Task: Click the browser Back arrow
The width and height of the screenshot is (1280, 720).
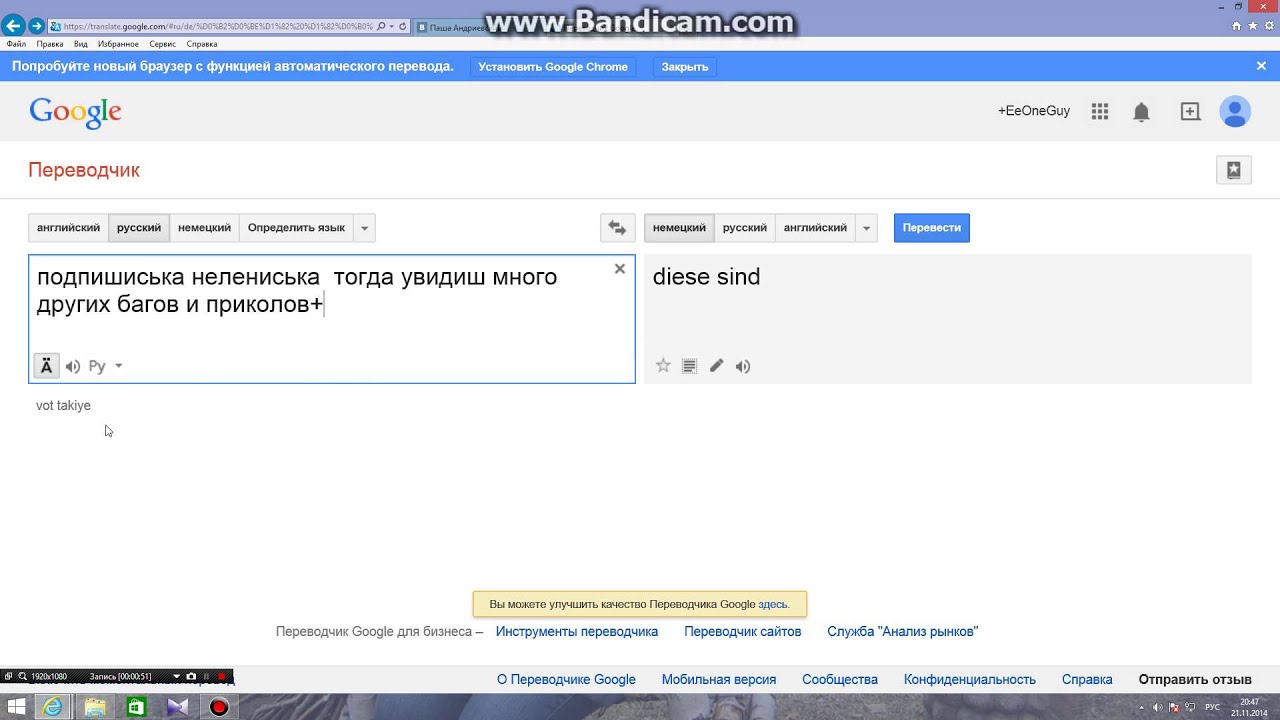Action: pos(13,26)
